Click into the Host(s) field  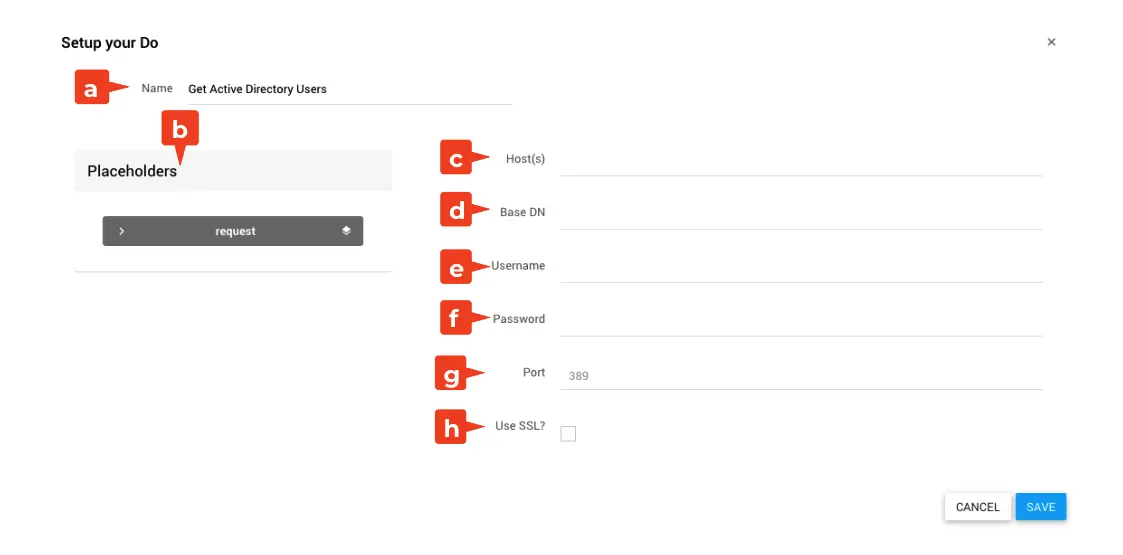click(800, 160)
